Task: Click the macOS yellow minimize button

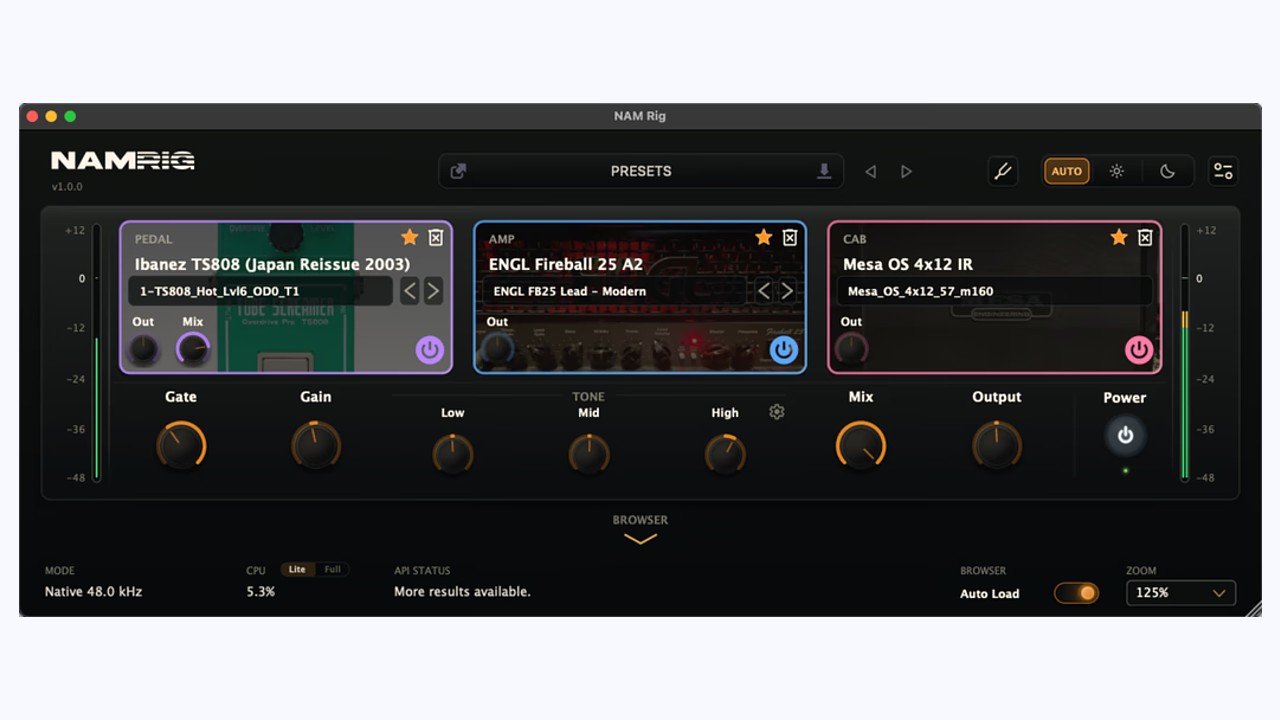Action: point(51,116)
